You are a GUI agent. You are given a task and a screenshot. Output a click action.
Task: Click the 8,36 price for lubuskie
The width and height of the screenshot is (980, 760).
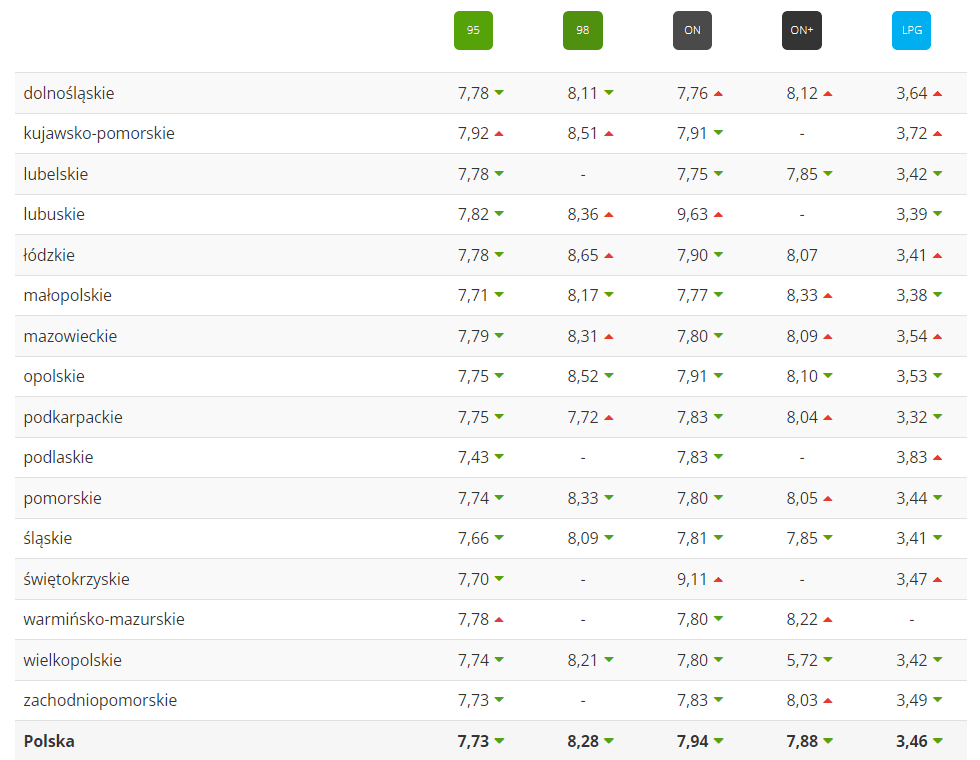582,214
